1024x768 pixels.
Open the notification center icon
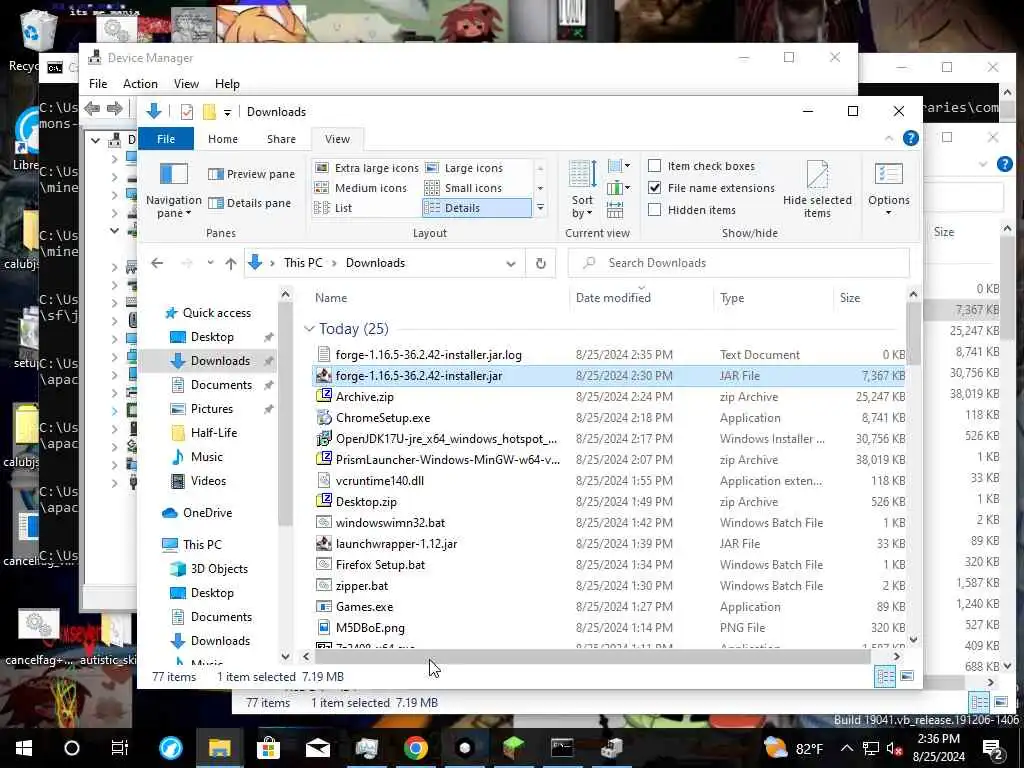tap(993, 750)
